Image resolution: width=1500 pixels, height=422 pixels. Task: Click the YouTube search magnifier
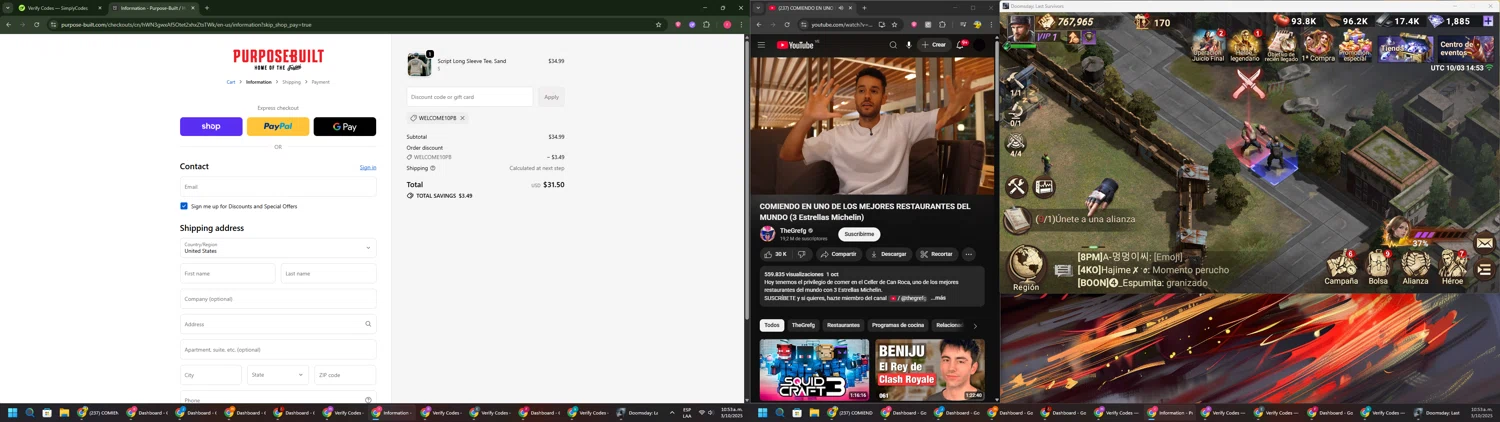coord(893,45)
